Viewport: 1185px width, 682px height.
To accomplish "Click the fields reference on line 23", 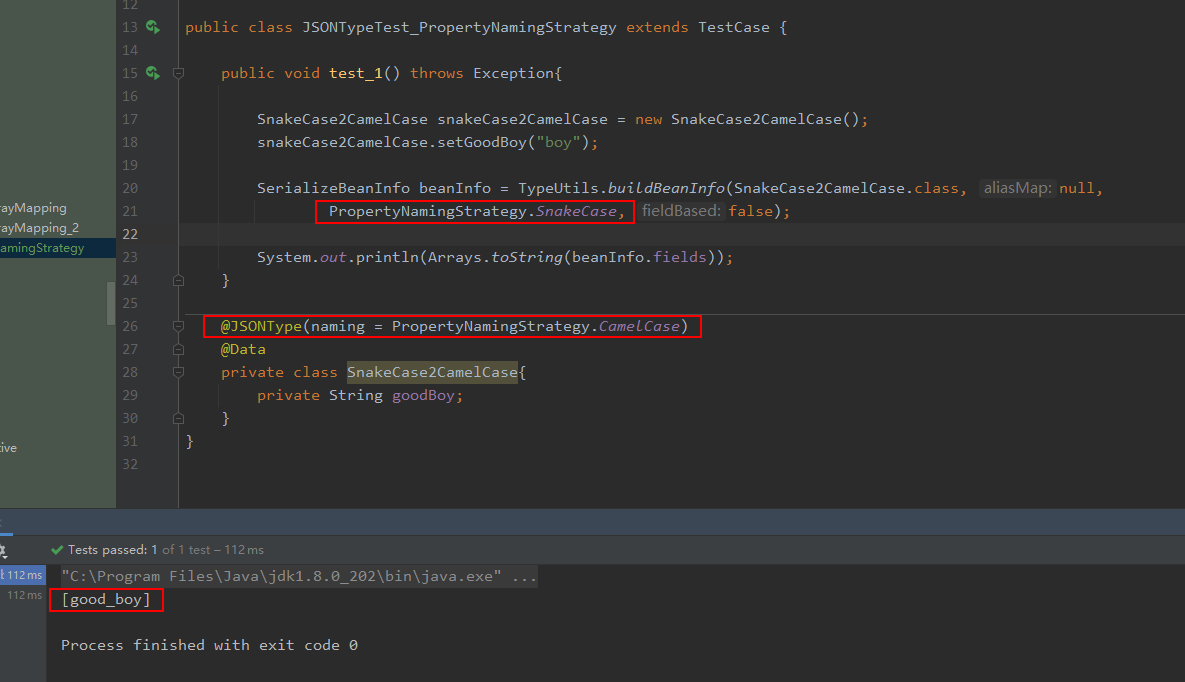I will [x=679, y=257].
